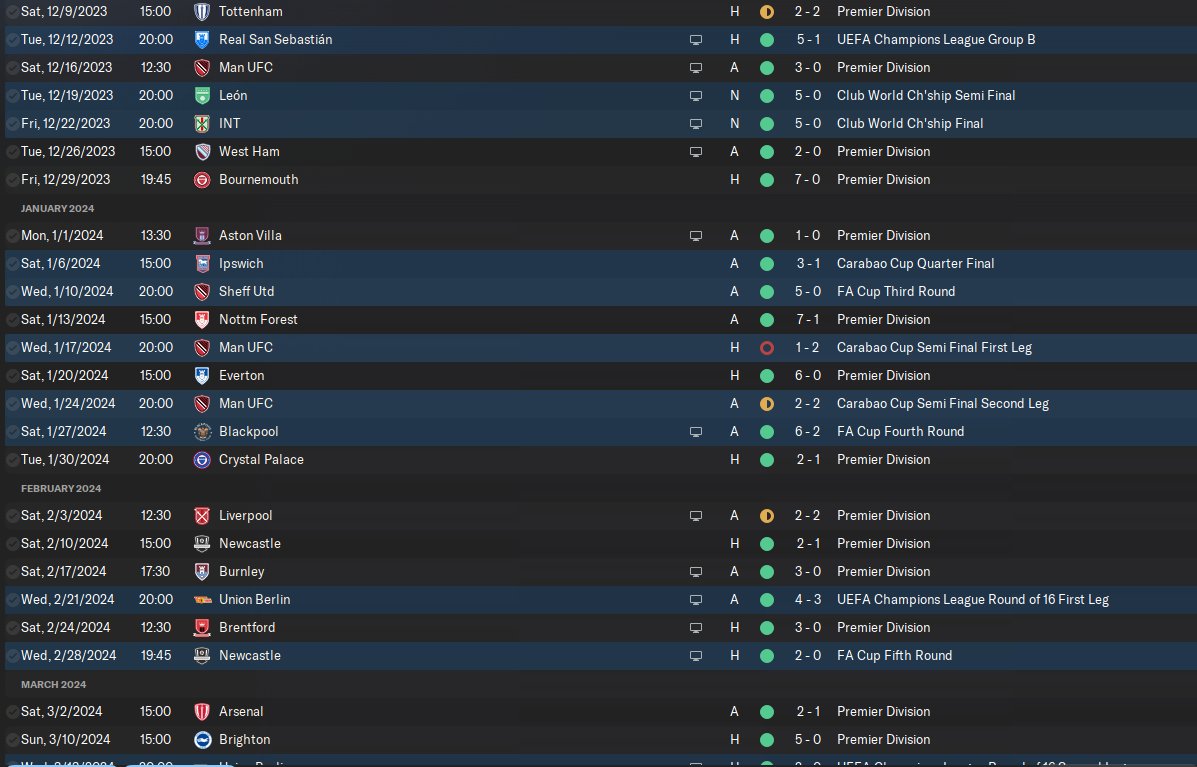The image size is (1197, 767).
Task: Click the yellow draw indicator for Liverpool match
Action: tap(766, 516)
